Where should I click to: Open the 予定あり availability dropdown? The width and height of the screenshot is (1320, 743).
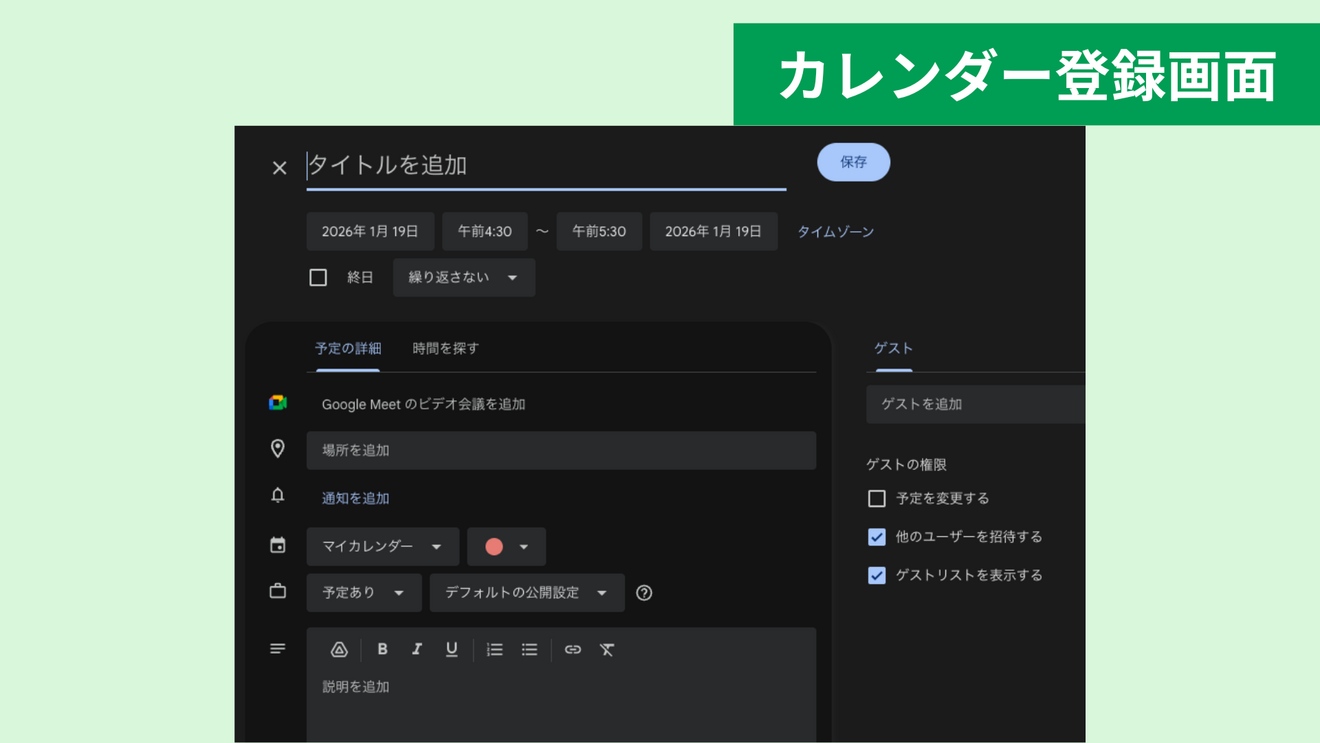coord(364,592)
